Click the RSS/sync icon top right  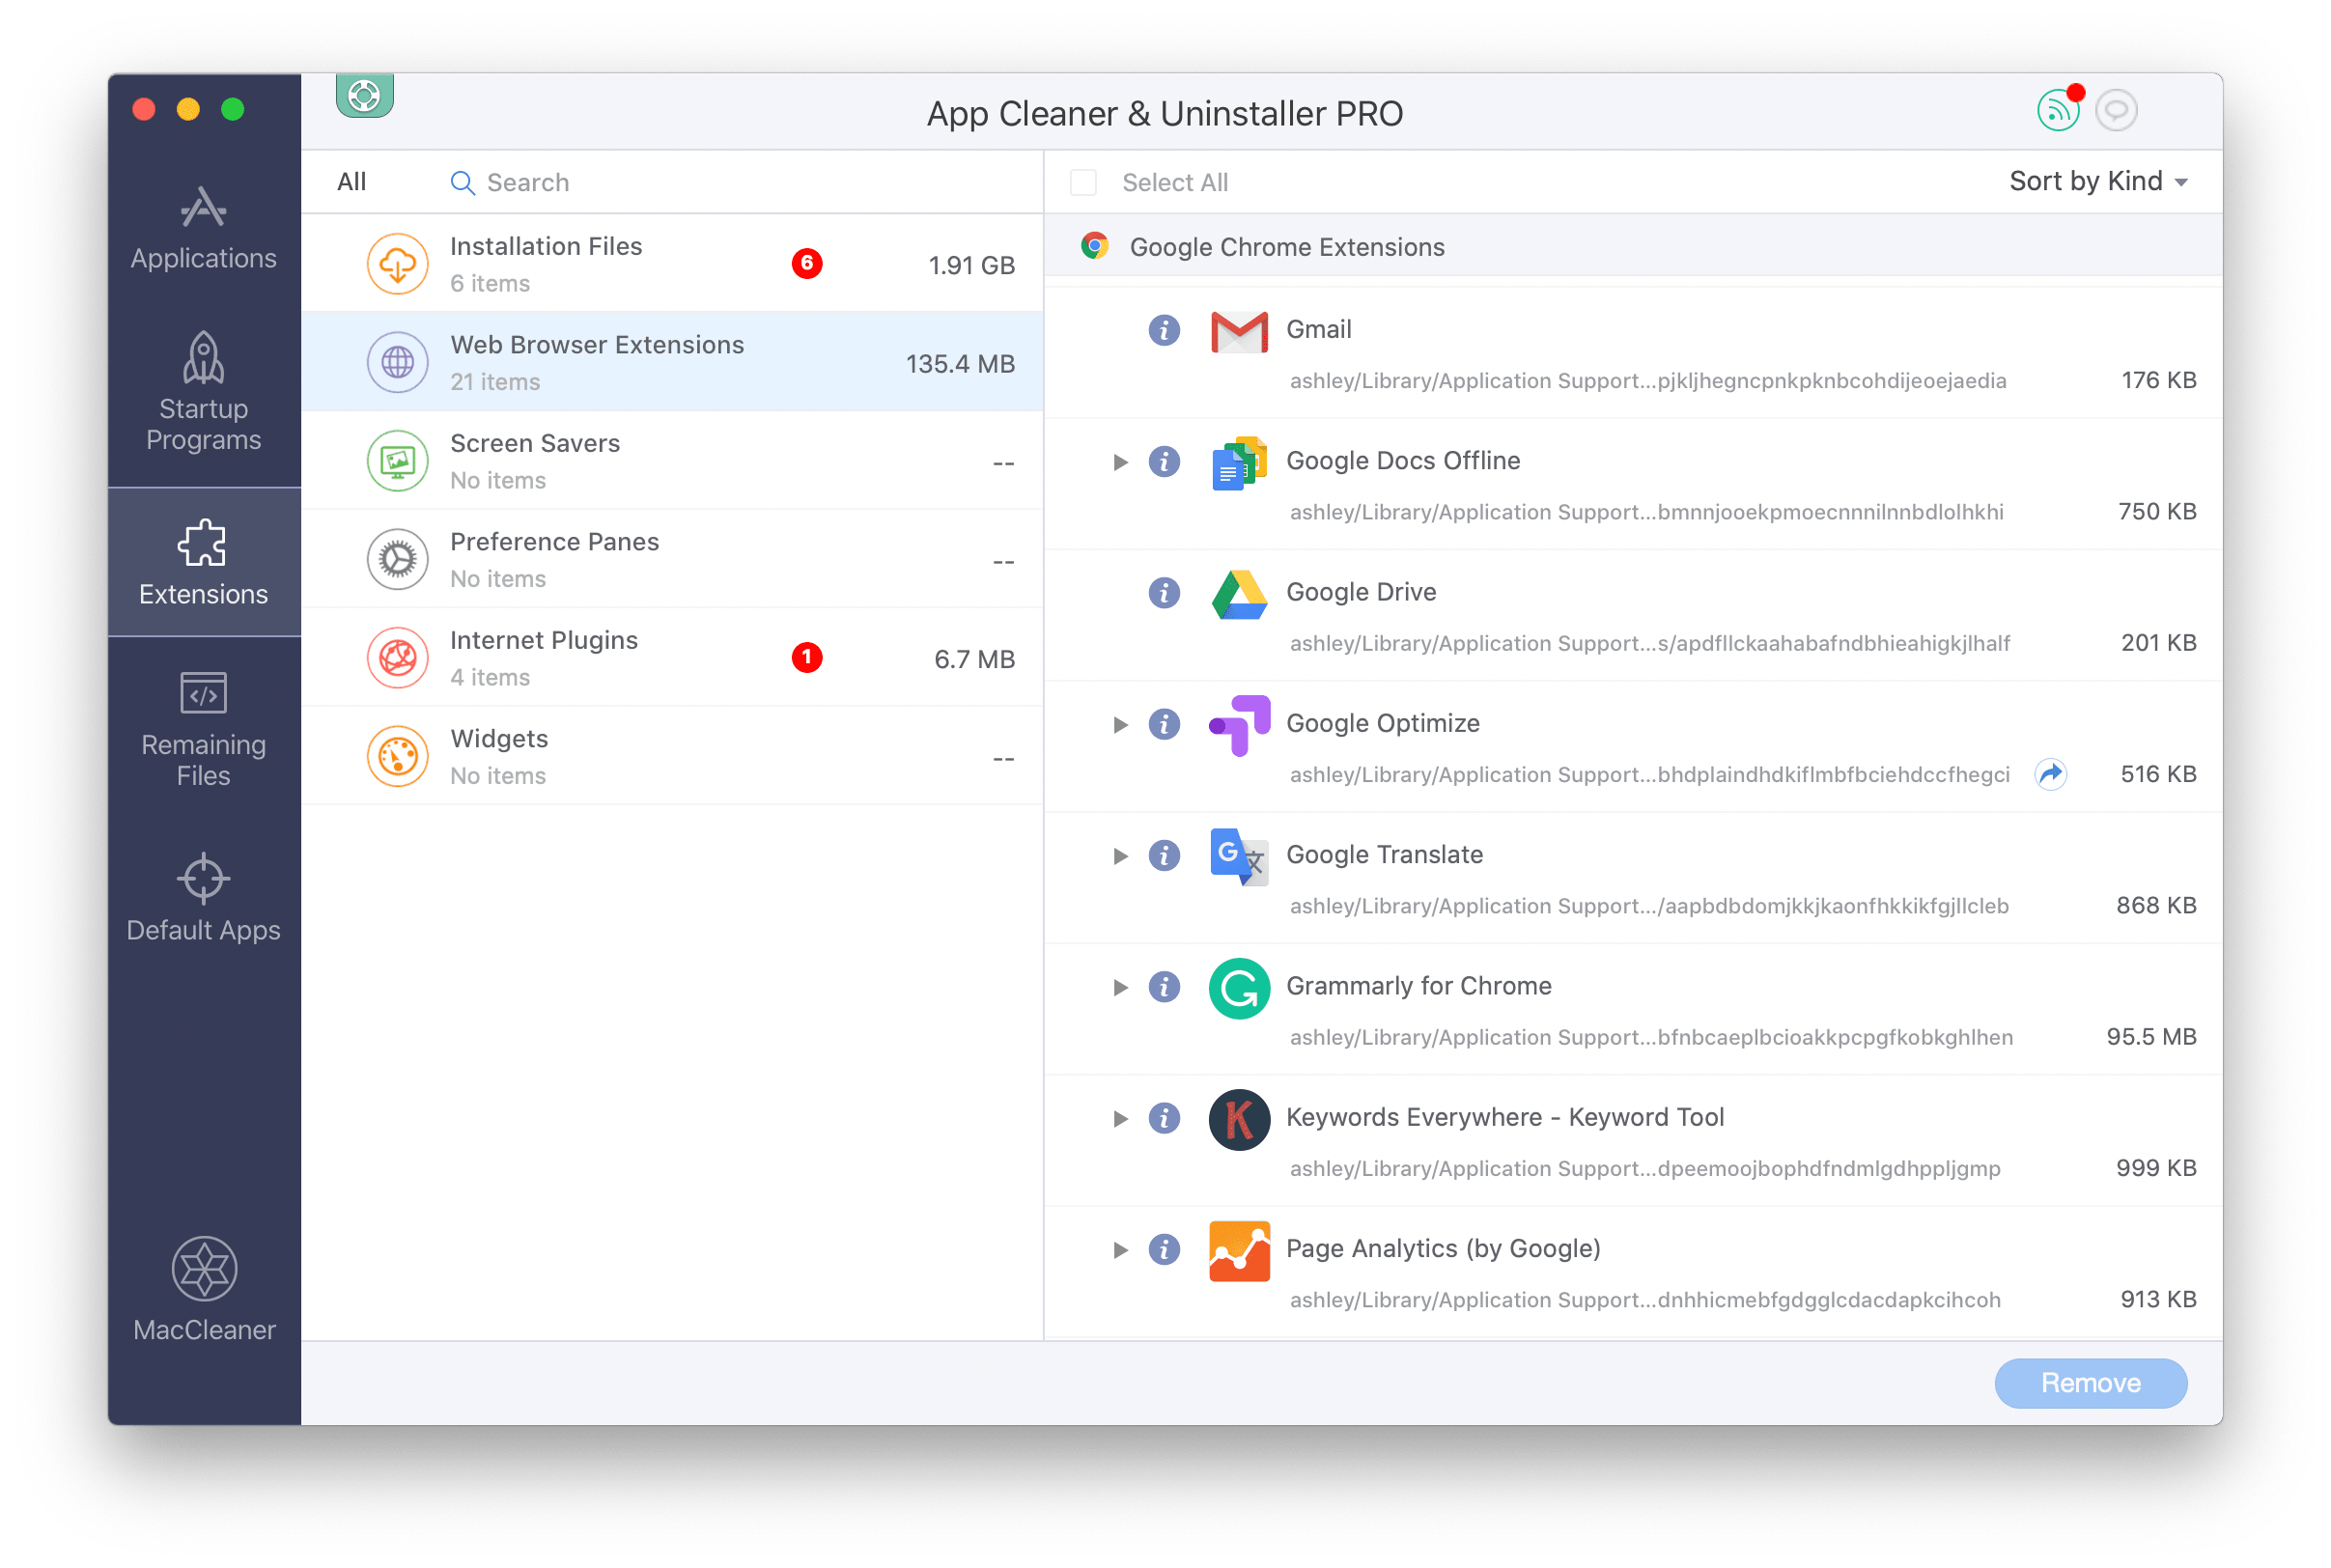(x=2060, y=108)
